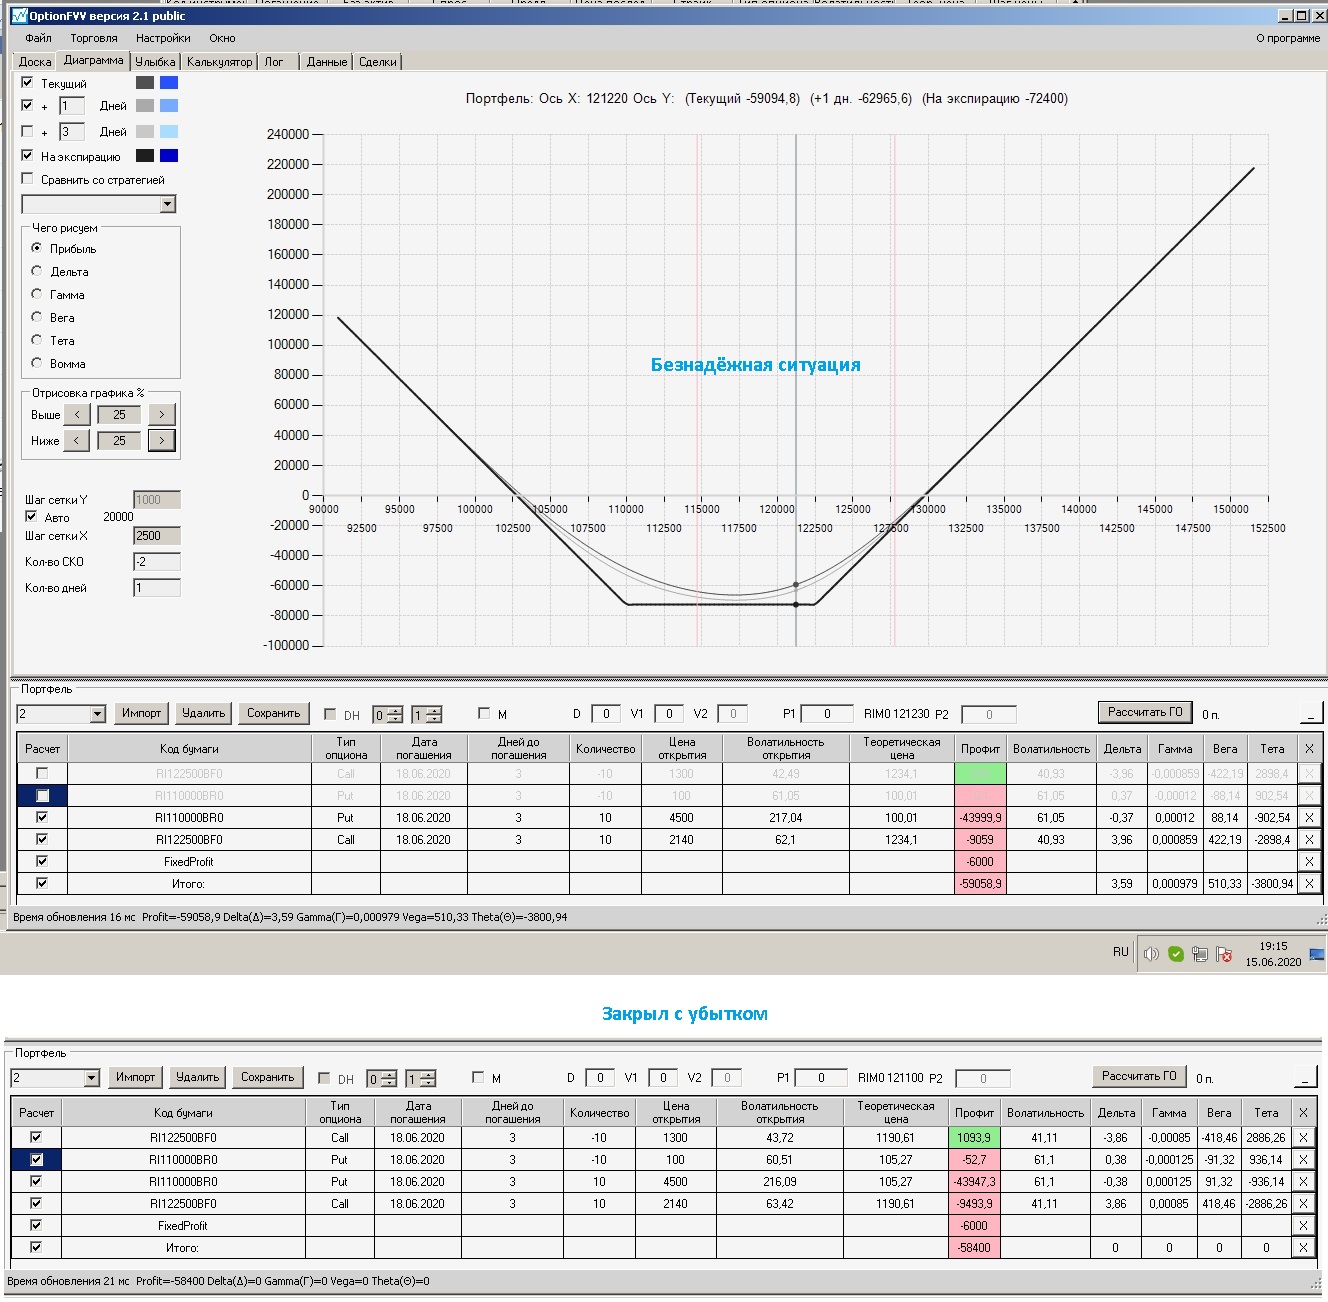The image size is (1328, 1302).
Task: Open the flag icon with red cross
Action: click(x=1224, y=954)
